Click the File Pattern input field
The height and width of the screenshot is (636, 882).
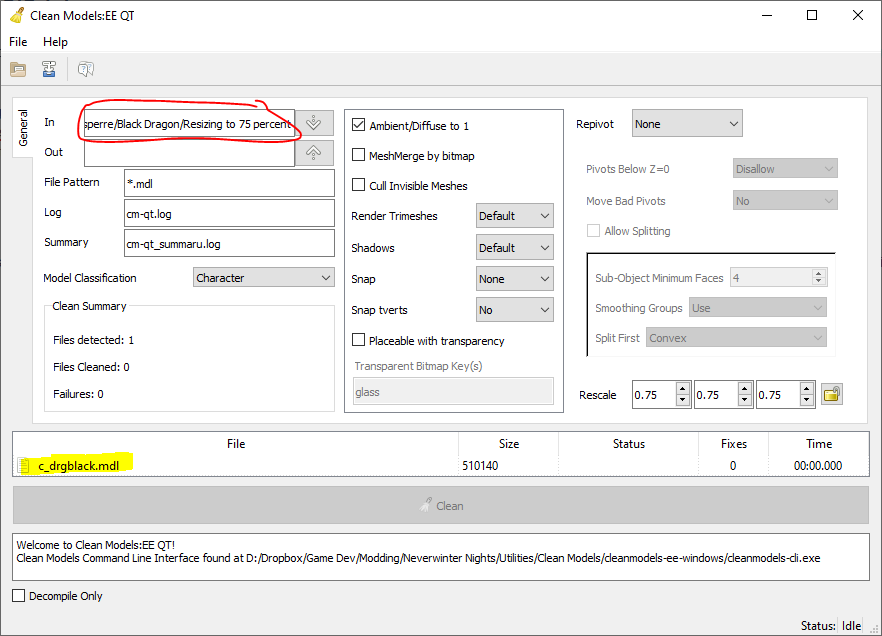tap(230, 183)
